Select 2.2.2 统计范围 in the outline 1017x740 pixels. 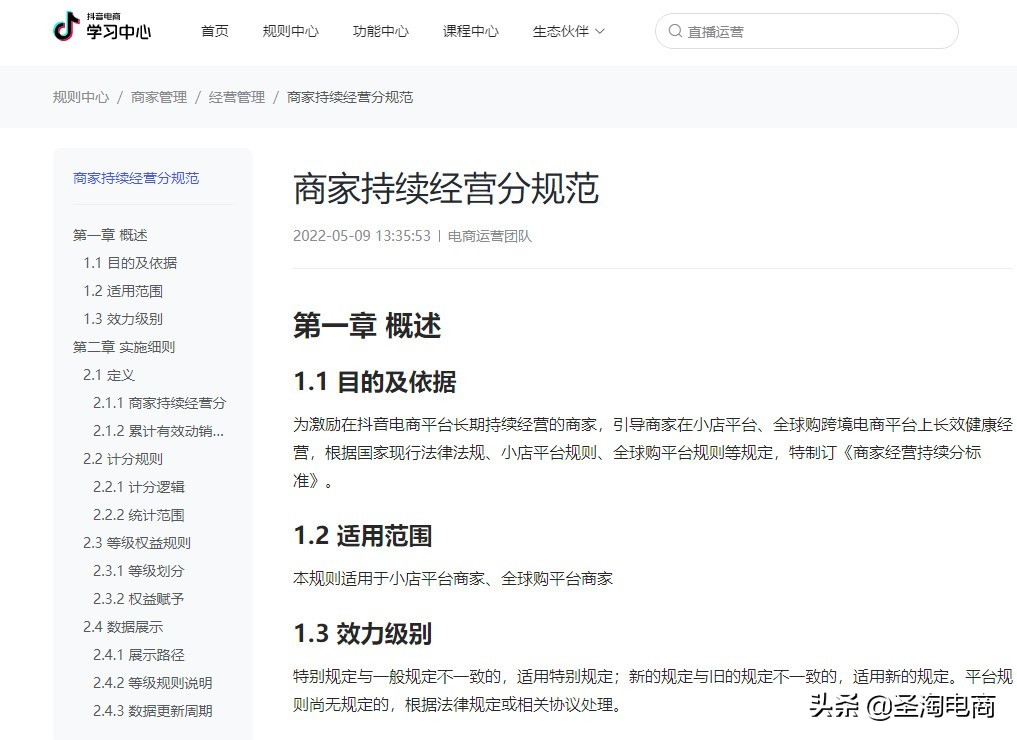[x=139, y=515]
